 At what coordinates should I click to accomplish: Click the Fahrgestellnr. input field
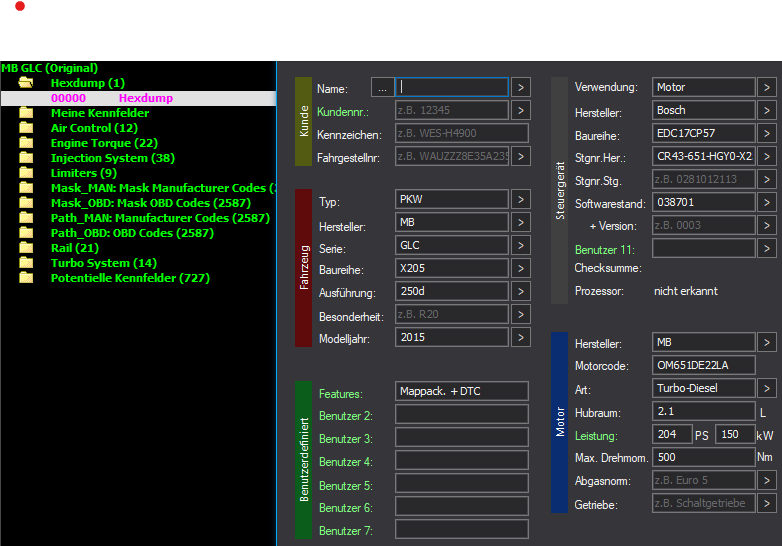point(452,156)
